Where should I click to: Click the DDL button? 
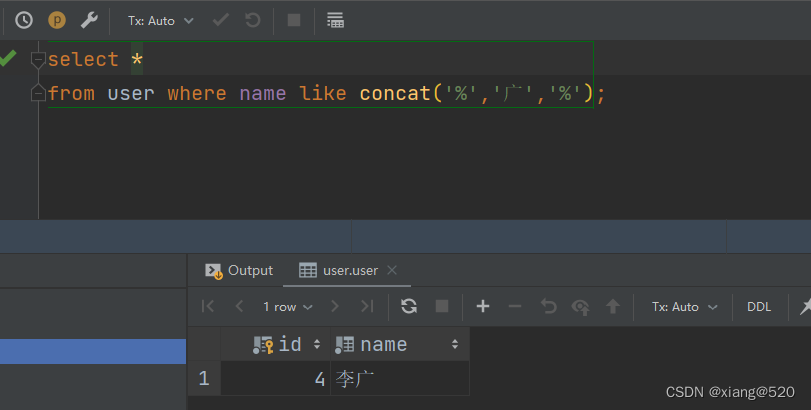pos(759,307)
